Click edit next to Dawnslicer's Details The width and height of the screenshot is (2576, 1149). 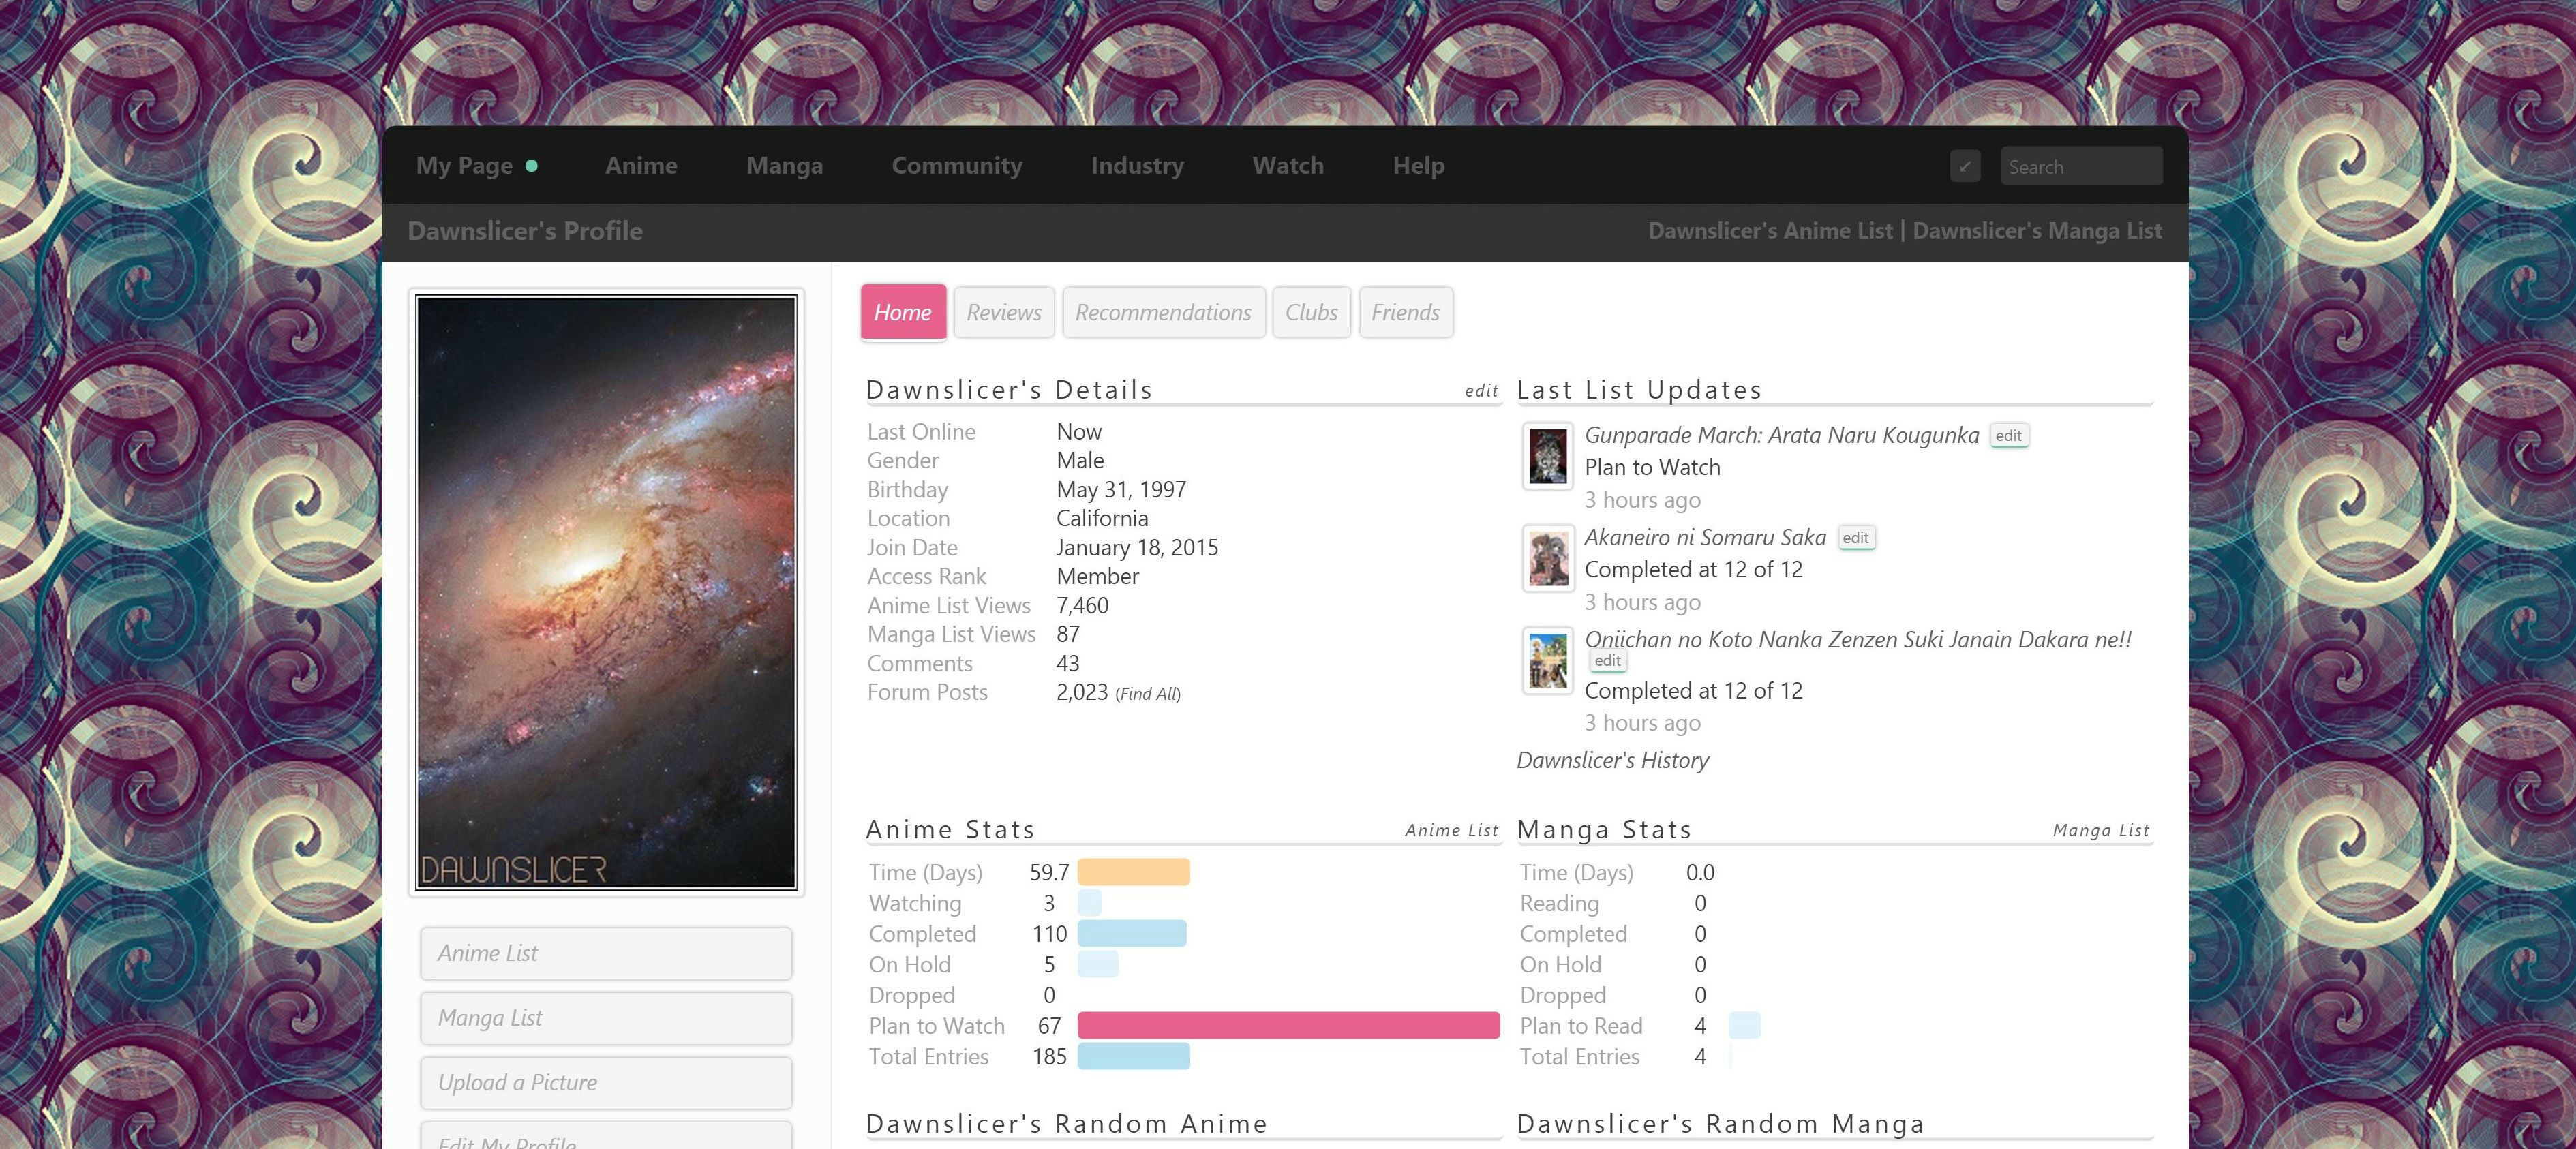1481,391
